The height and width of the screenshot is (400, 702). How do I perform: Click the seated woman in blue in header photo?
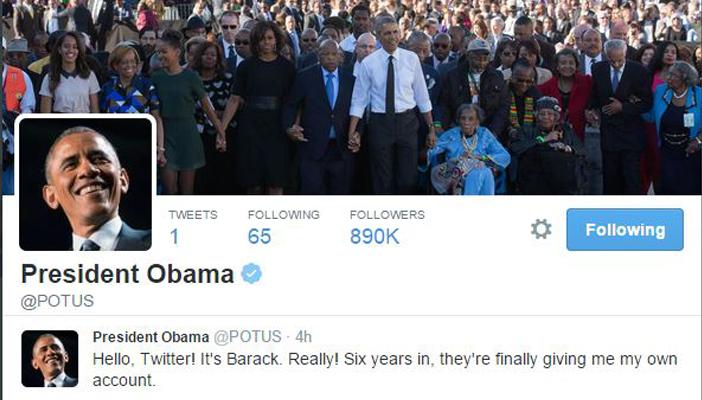coord(468,150)
